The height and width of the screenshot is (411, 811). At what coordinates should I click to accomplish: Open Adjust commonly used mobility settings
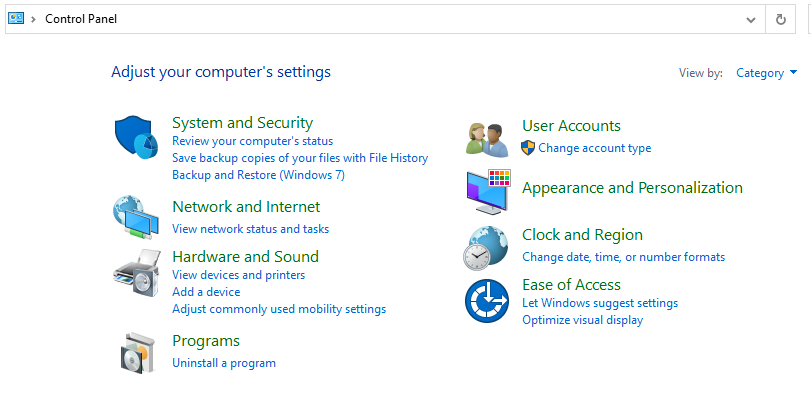[279, 309]
